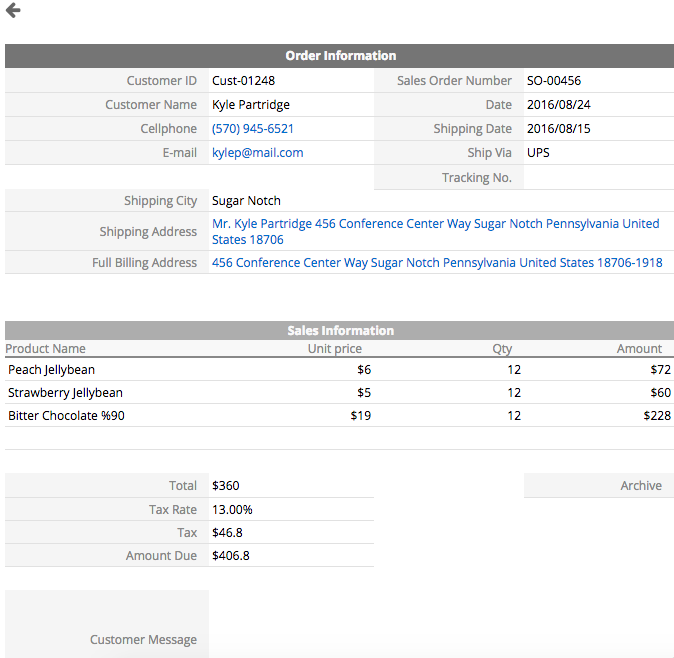Click the Amount Due label

pos(161,555)
